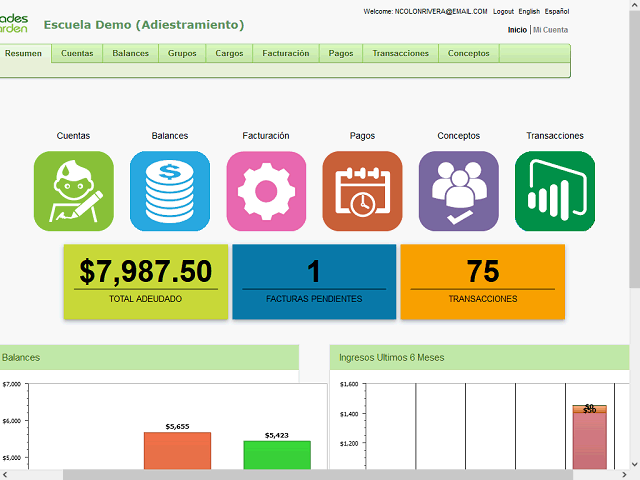The image size is (640, 480).
Task: Click the Total Adeudado $7,987.50 card
Action: pos(146,281)
